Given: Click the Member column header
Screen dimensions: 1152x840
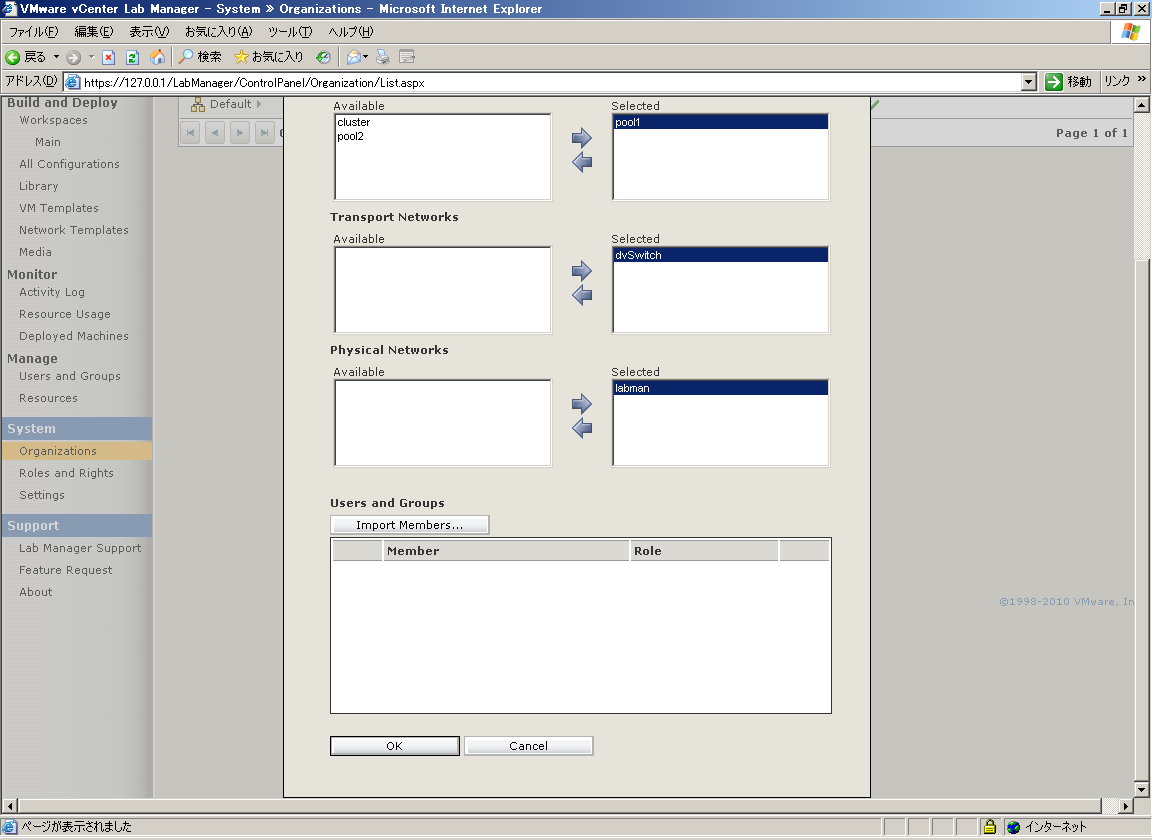Looking at the screenshot, I should pos(505,551).
